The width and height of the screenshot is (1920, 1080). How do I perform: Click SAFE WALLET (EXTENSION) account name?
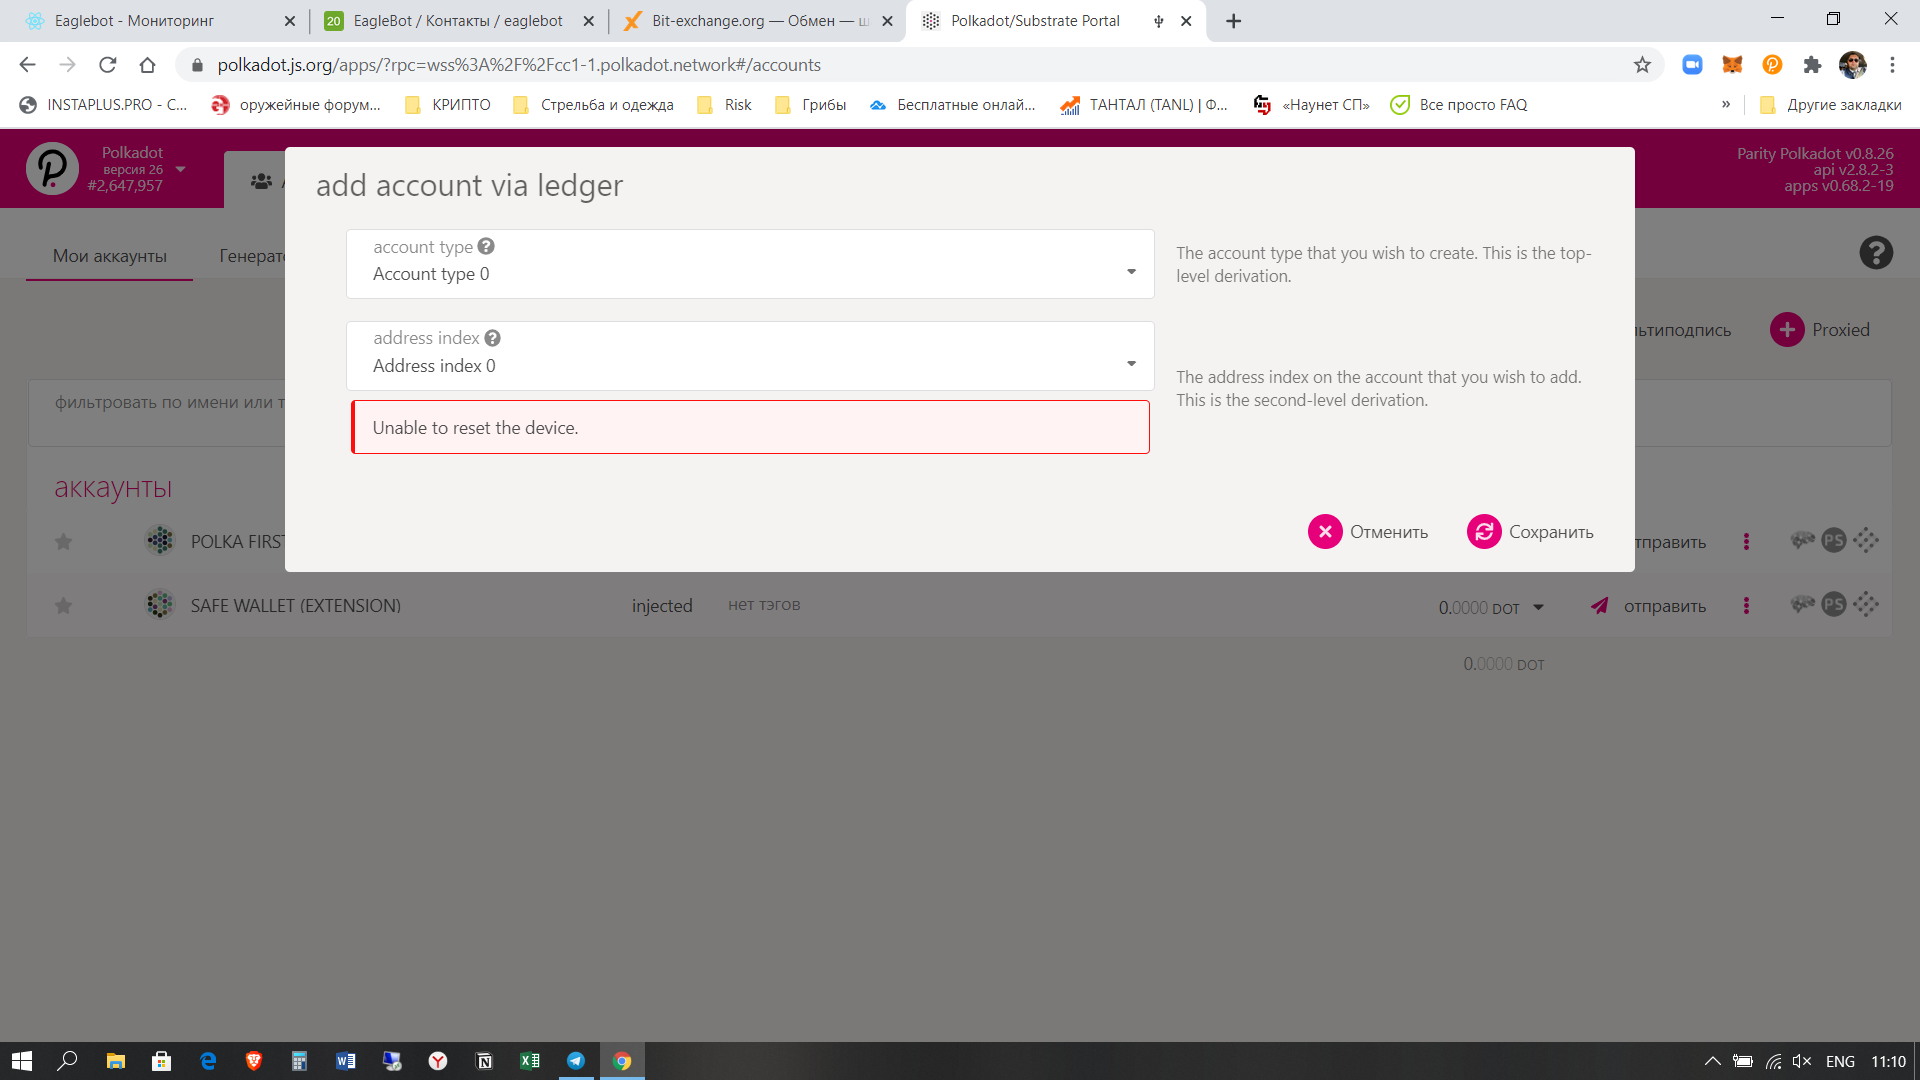(296, 606)
